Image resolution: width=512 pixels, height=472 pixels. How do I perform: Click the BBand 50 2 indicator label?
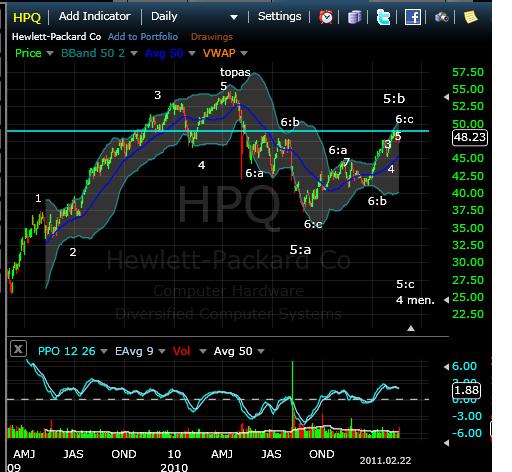pyautogui.click(x=93, y=53)
